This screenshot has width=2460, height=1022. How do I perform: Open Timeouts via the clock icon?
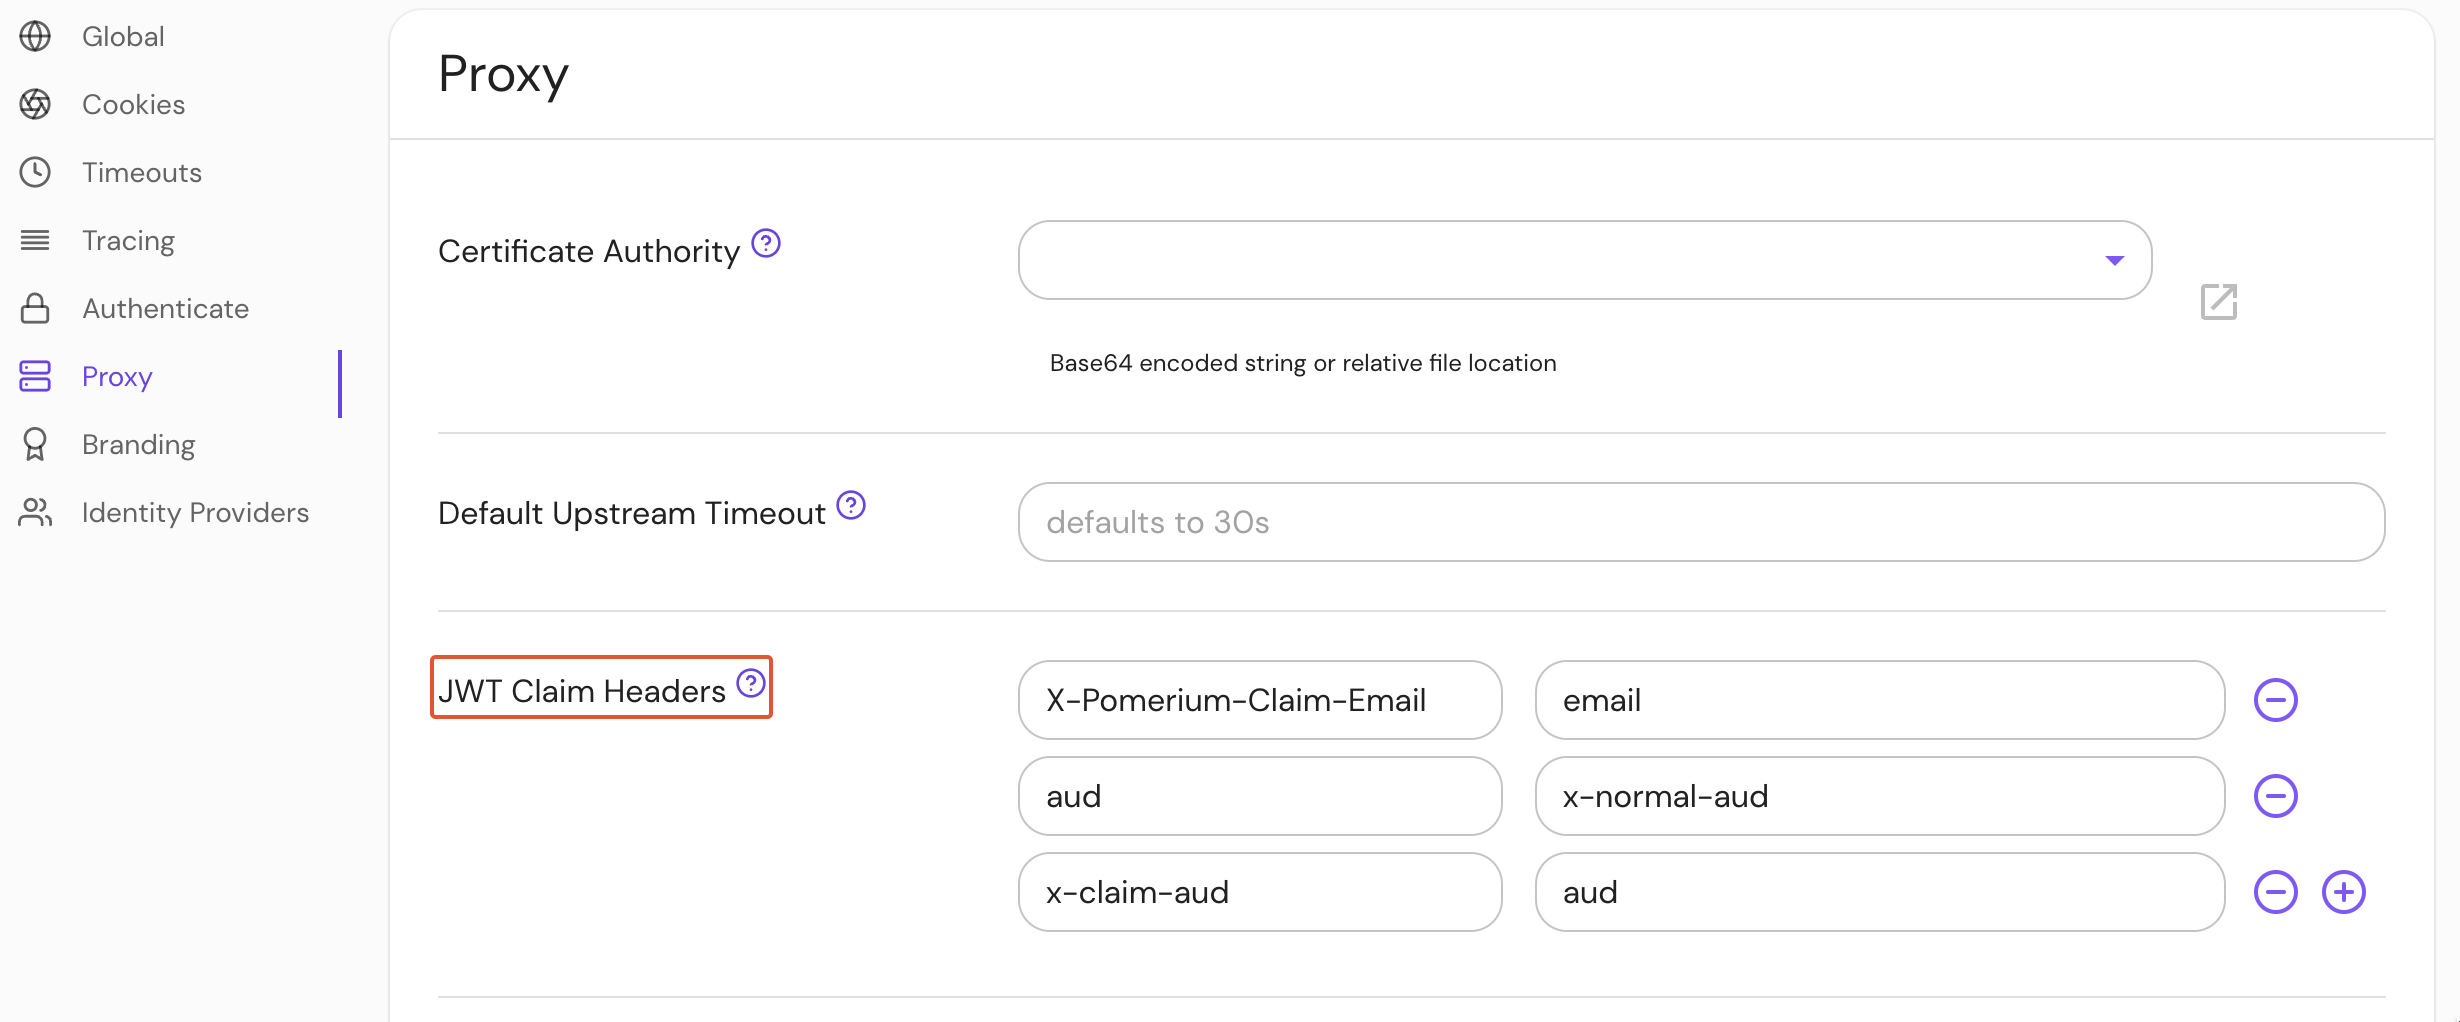pos(36,172)
